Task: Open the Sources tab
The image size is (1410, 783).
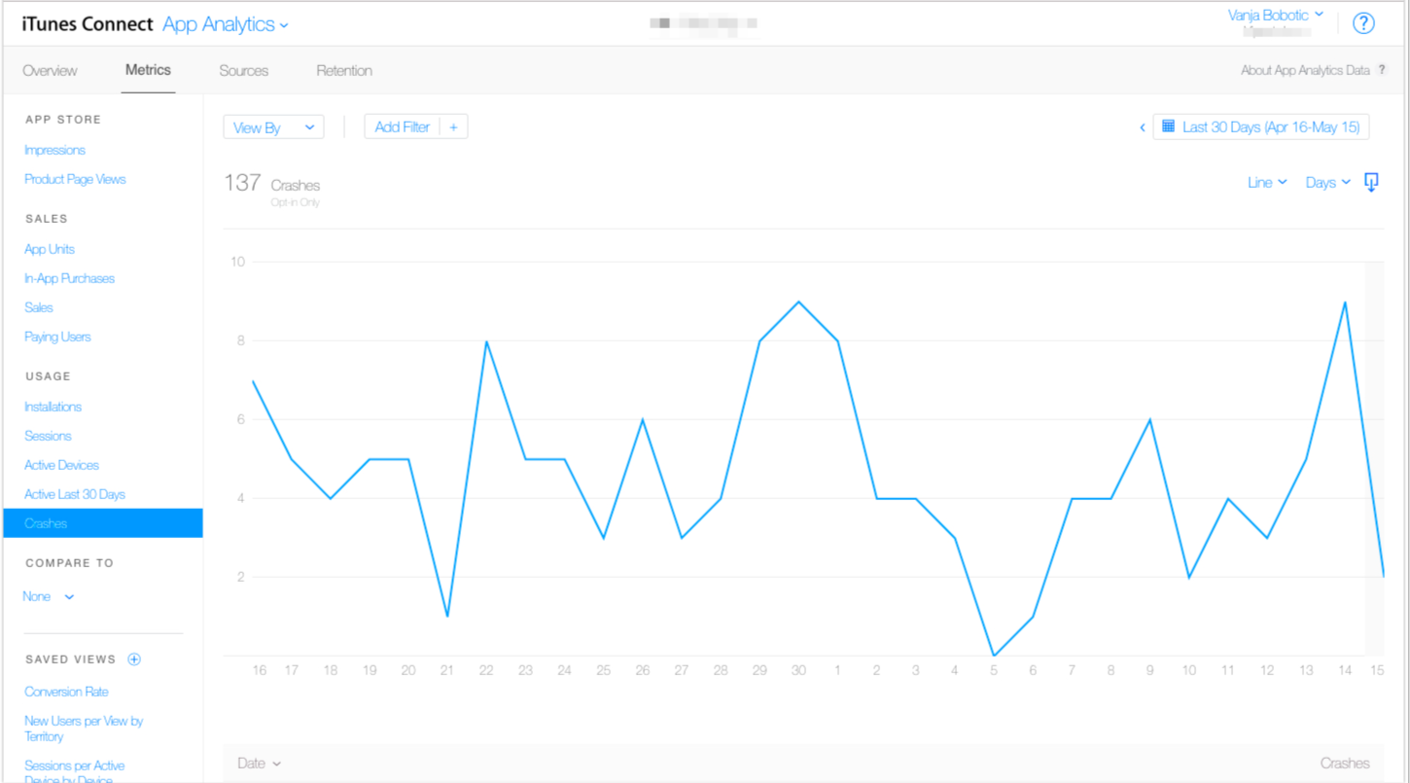Action: click(x=243, y=70)
